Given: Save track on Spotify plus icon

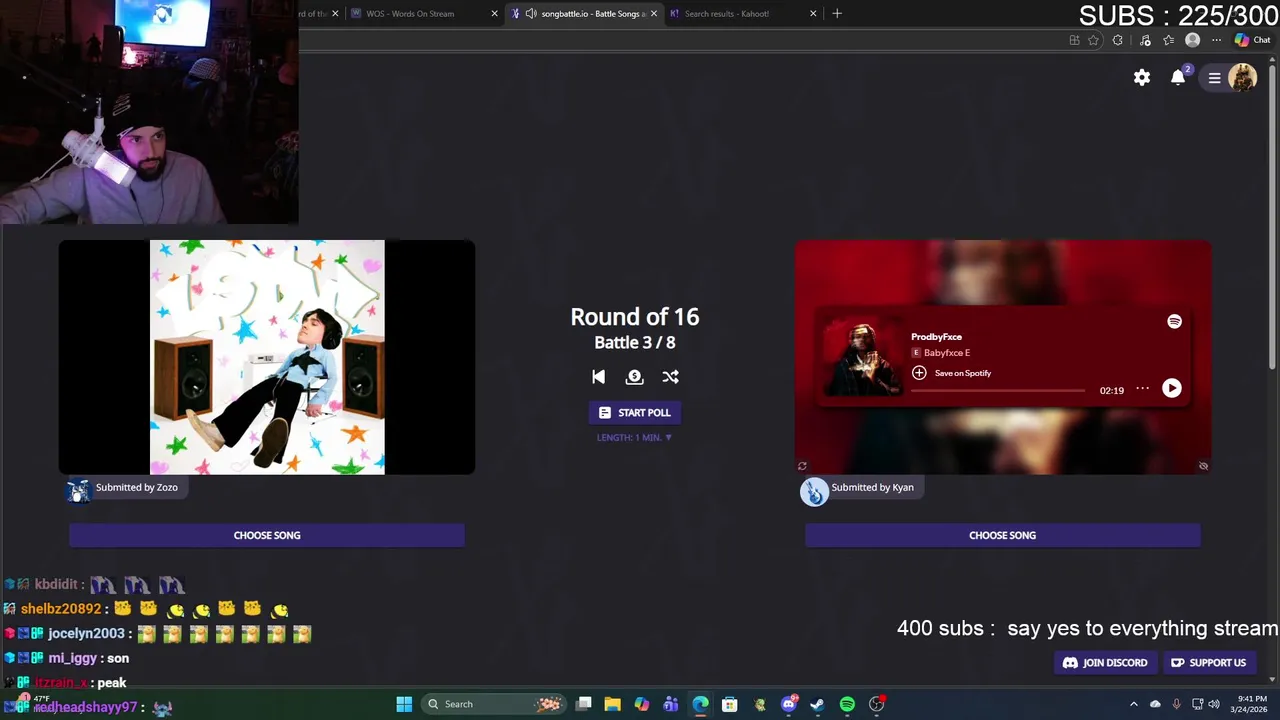Looking at the screenshot, I should [x=919, y=373].
